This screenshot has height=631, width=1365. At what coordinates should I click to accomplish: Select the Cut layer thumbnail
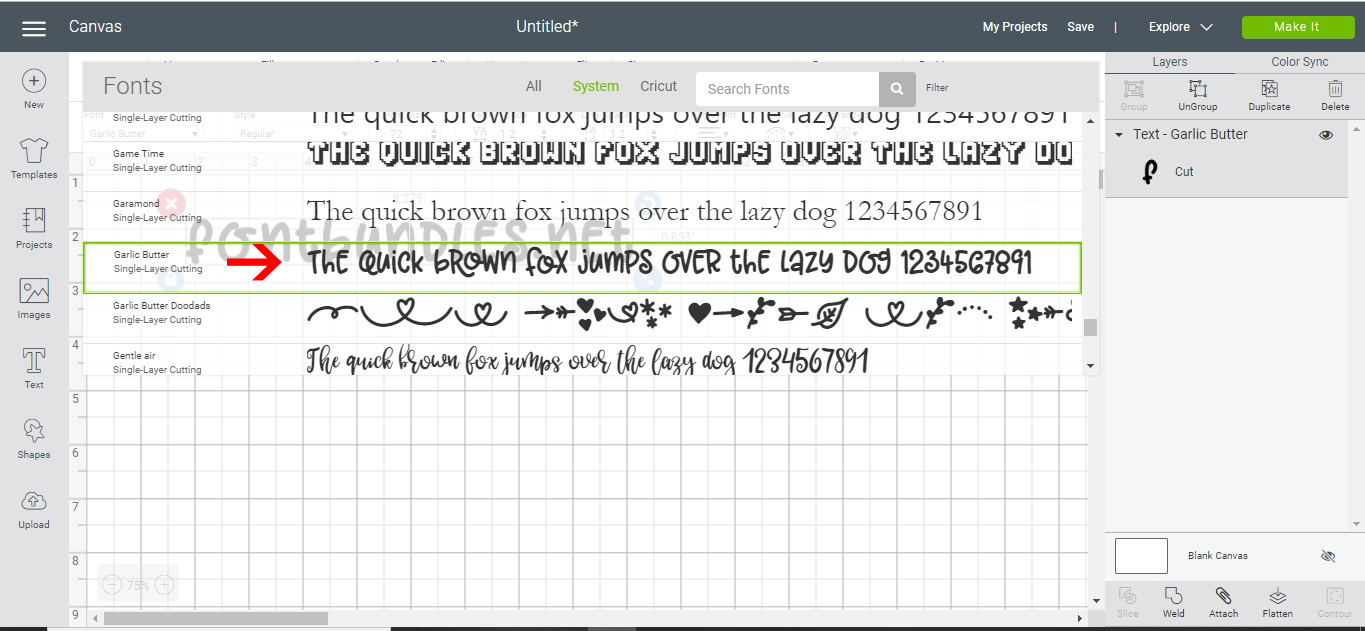pos(1150,172)
